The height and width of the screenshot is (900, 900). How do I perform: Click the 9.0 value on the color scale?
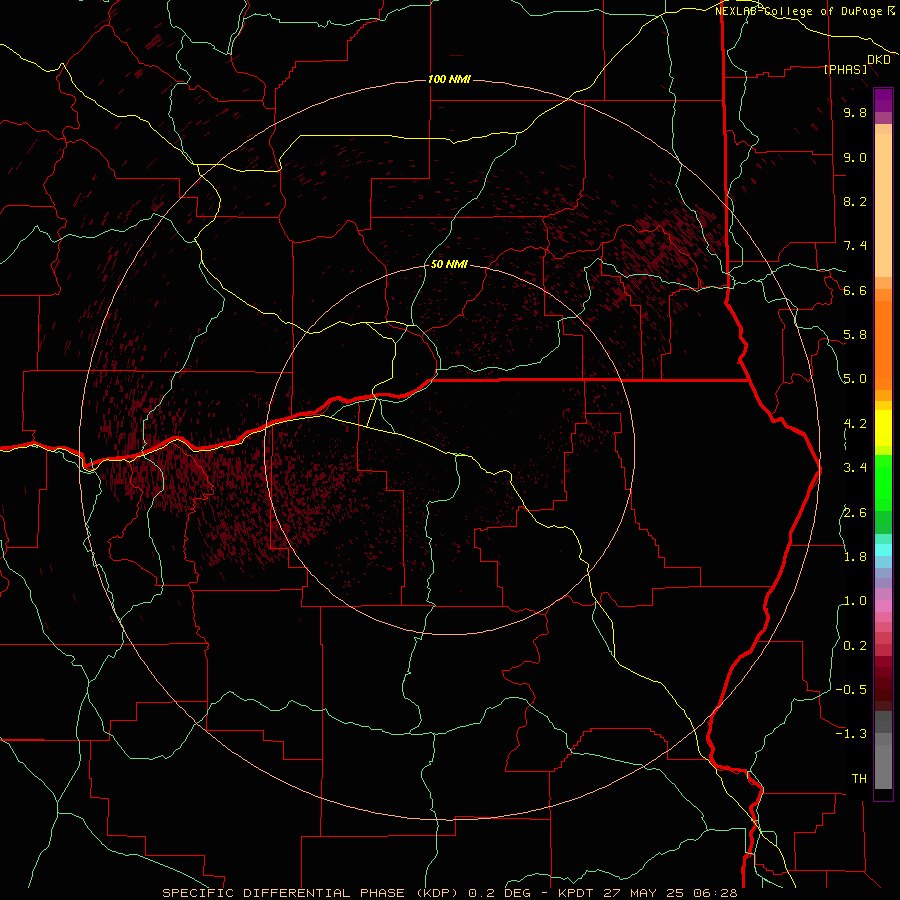(x=855, y=157)
